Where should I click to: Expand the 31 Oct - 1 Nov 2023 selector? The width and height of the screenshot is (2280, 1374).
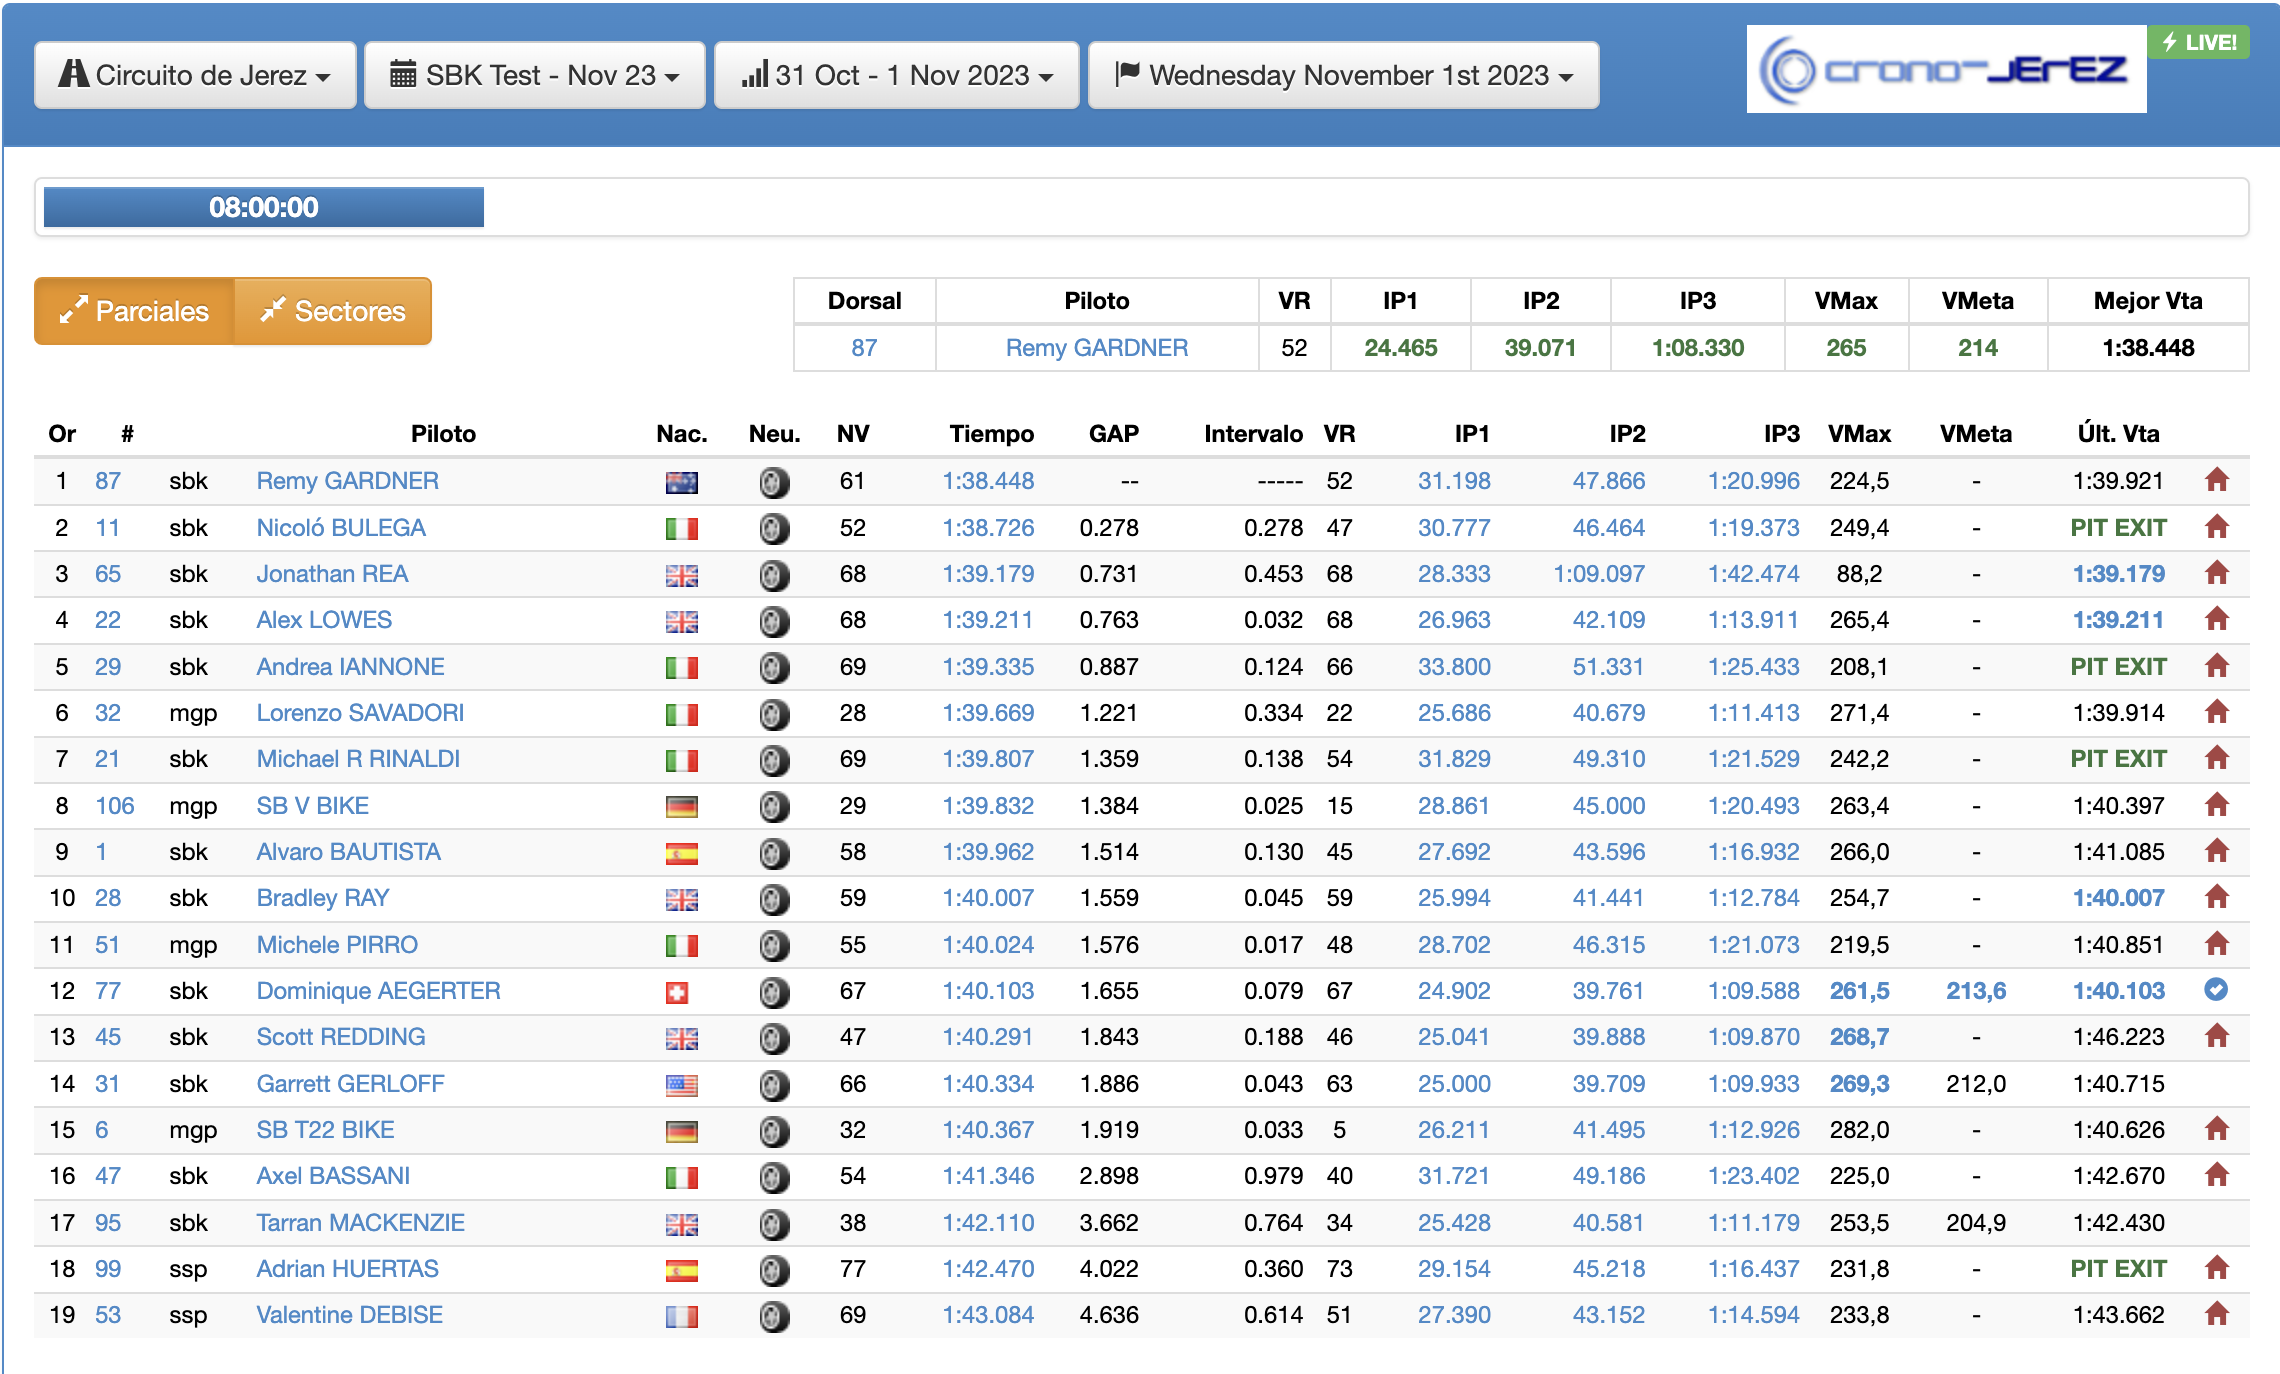point(897,75)
